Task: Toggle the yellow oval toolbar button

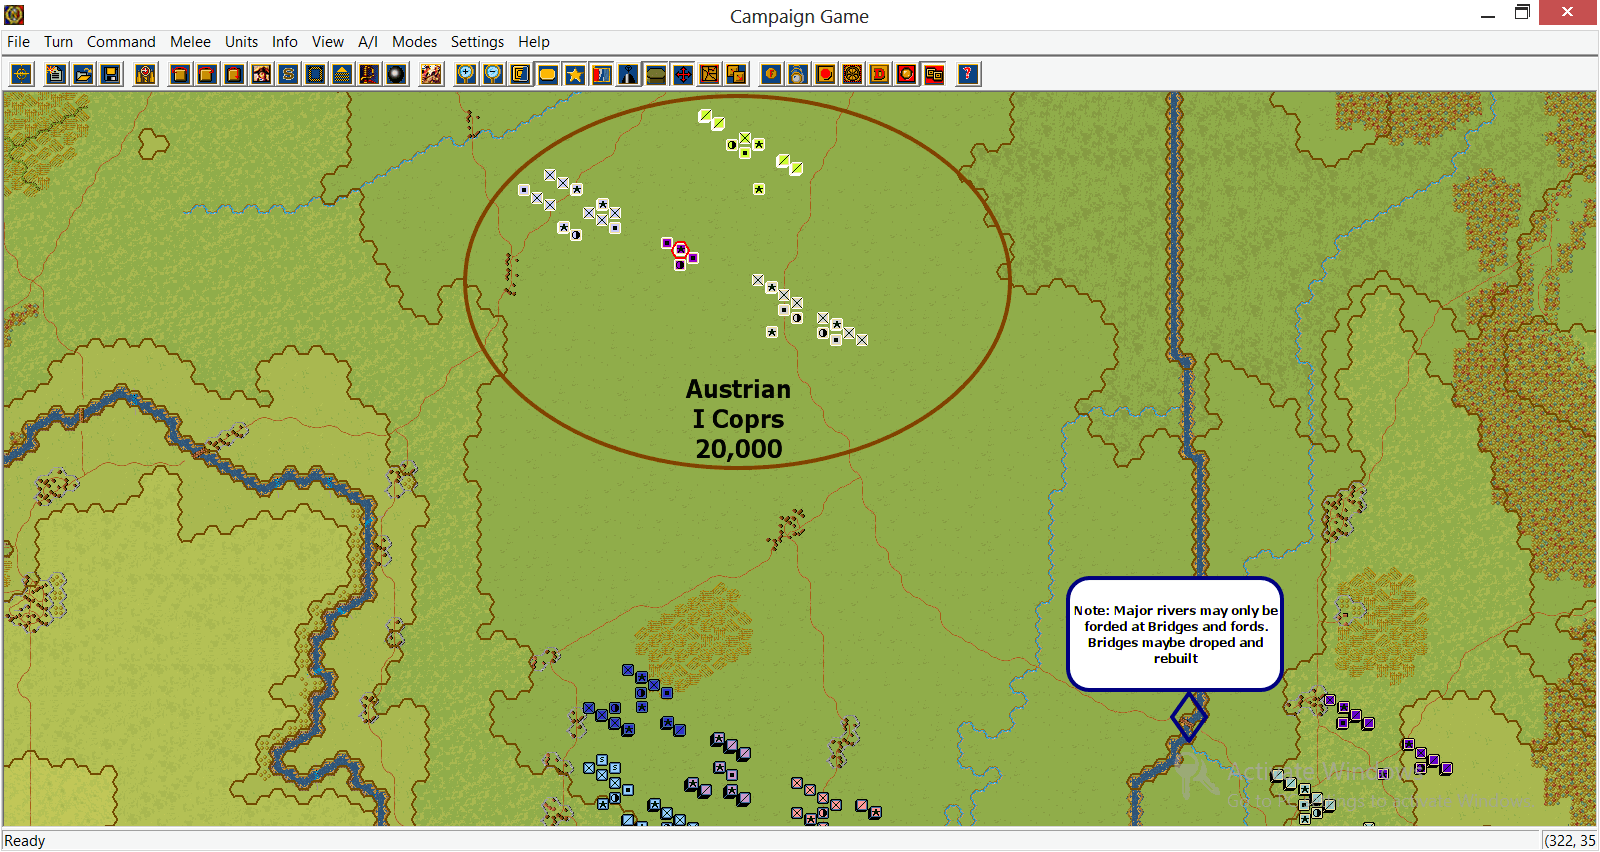Action: click(547, 74)
